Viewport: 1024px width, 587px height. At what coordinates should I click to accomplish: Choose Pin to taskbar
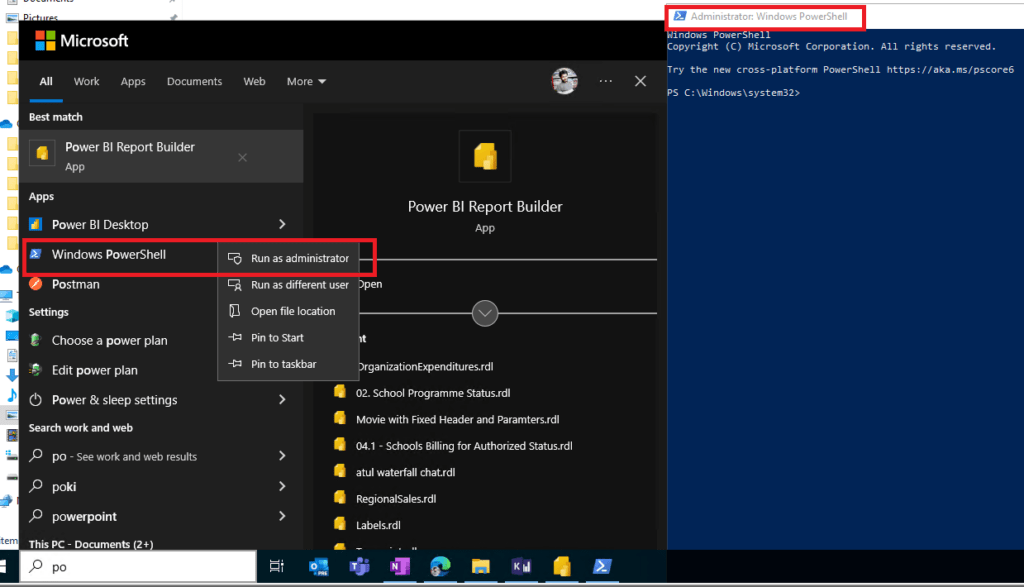click(x=288, y=364)
